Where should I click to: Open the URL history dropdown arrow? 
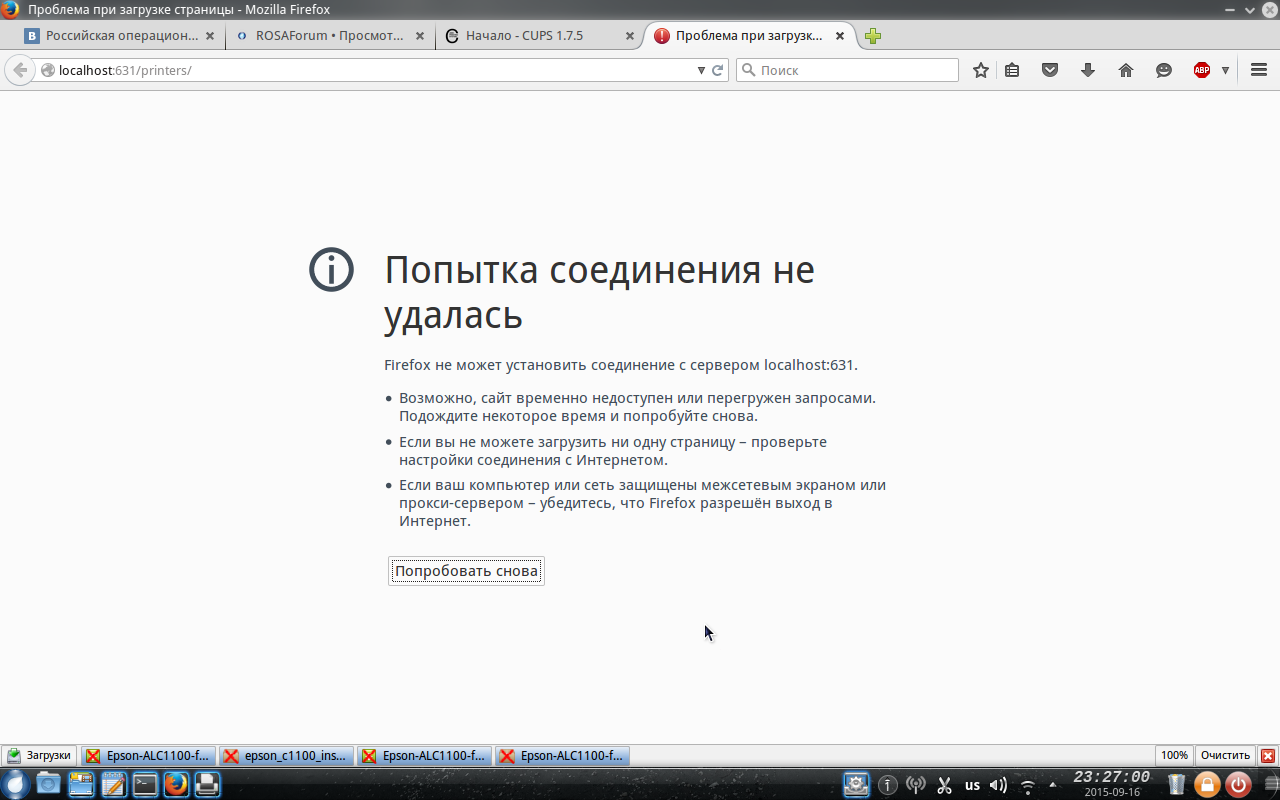701,70
